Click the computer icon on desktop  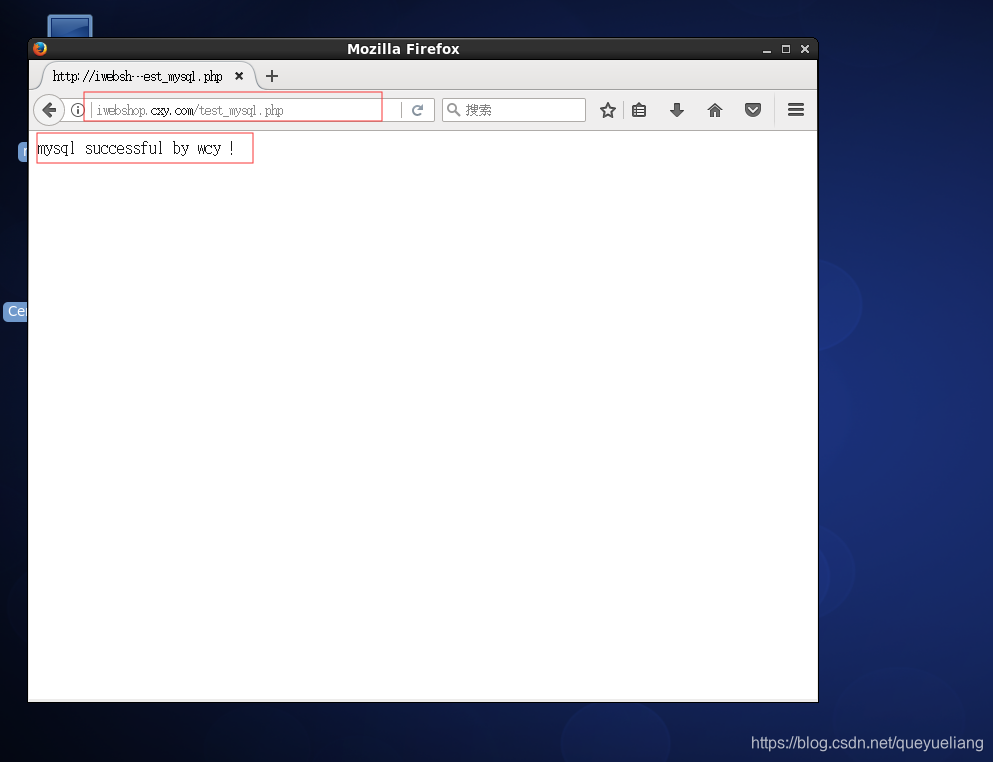70,27
